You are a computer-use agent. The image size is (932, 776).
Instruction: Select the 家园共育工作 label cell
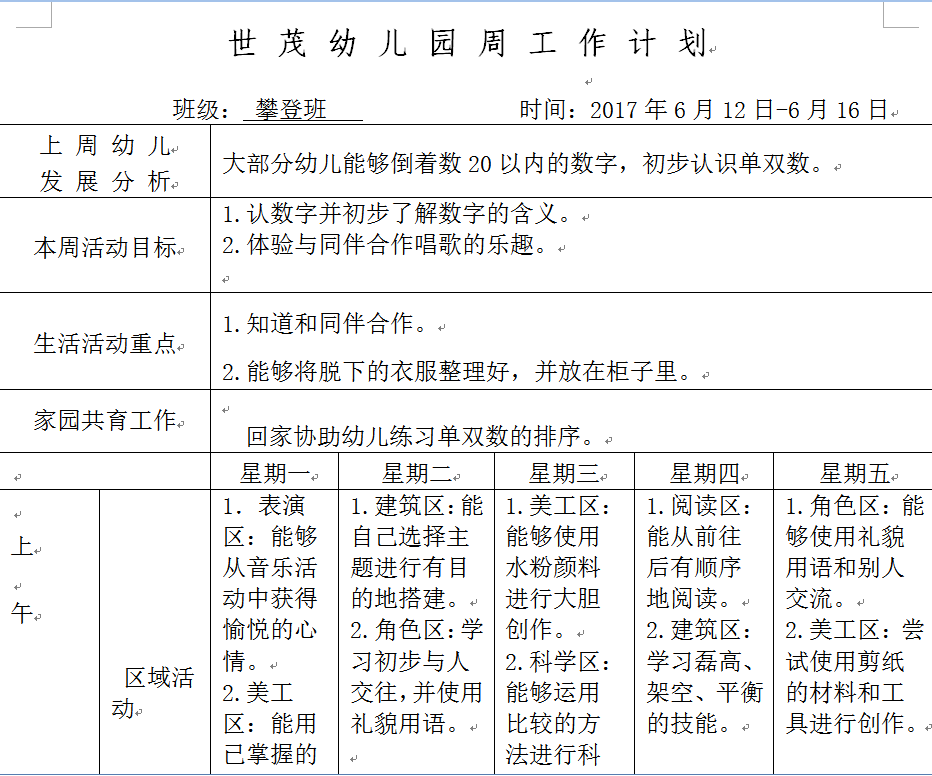click(105, 421)
